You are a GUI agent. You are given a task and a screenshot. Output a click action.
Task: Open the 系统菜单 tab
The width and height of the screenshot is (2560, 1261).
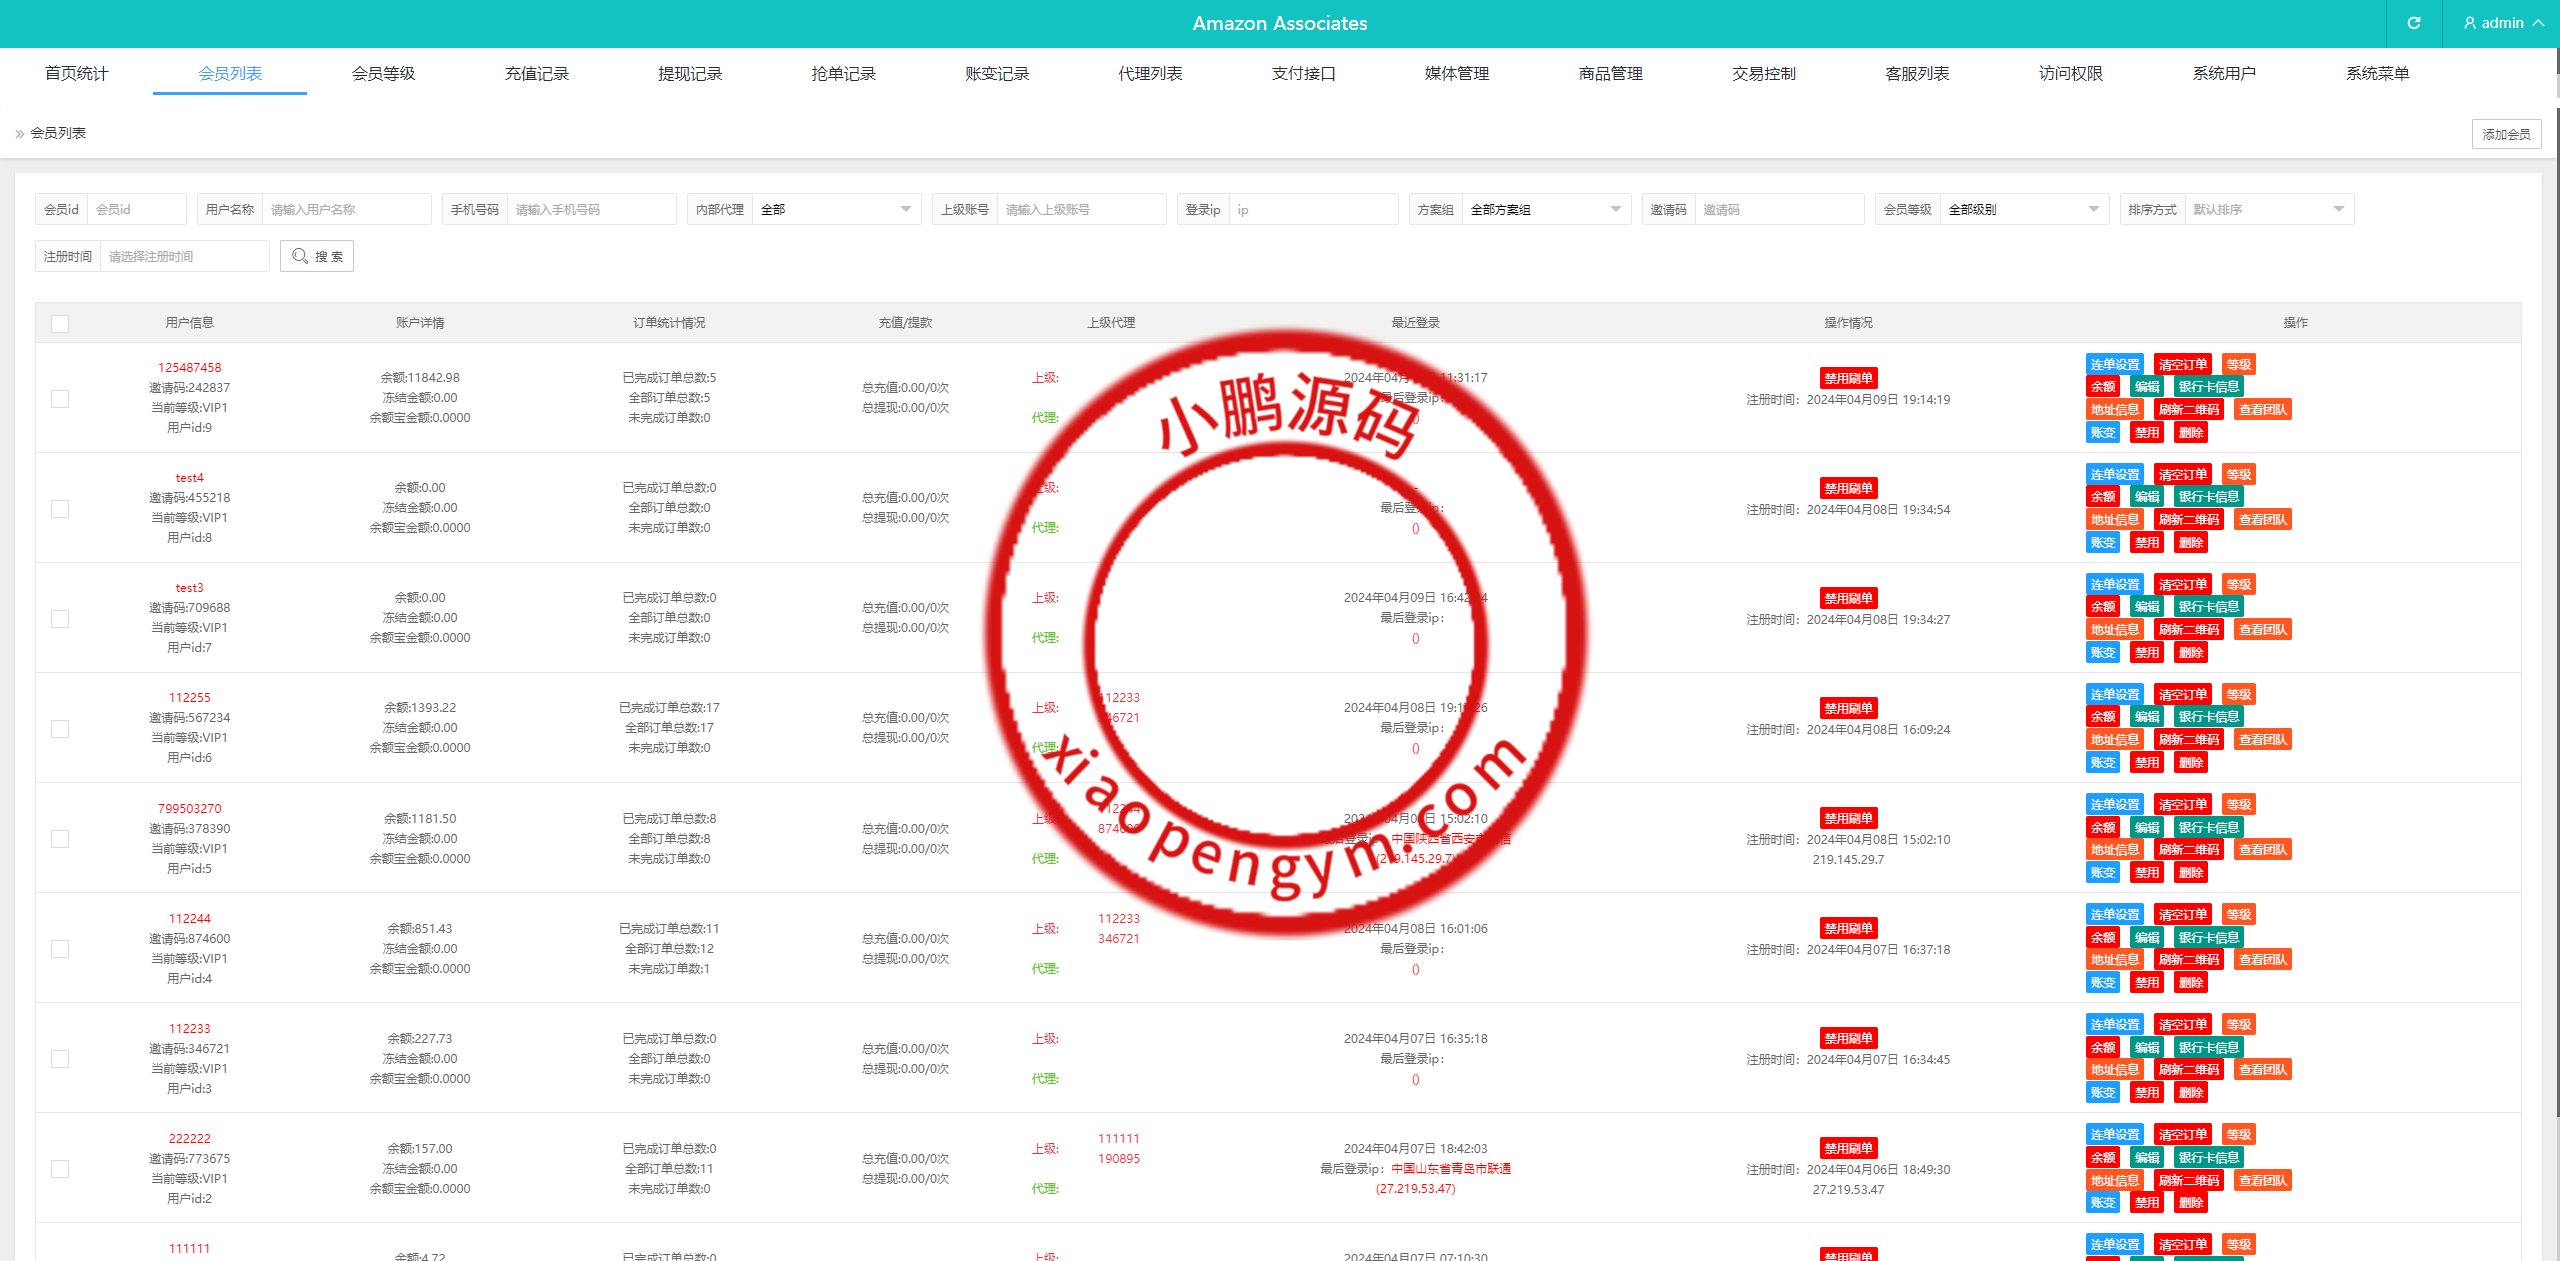[x=2379, y=72]
